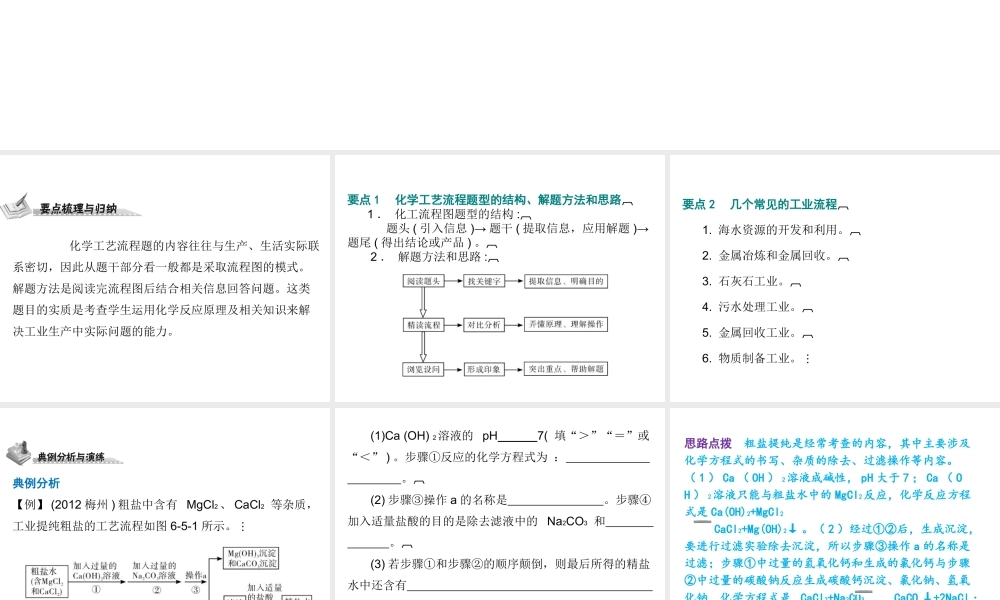The image size is (1000, 600).
Task: Click the 加入过量的 Na₂CO₃溶液 step label
Action: 154,571
